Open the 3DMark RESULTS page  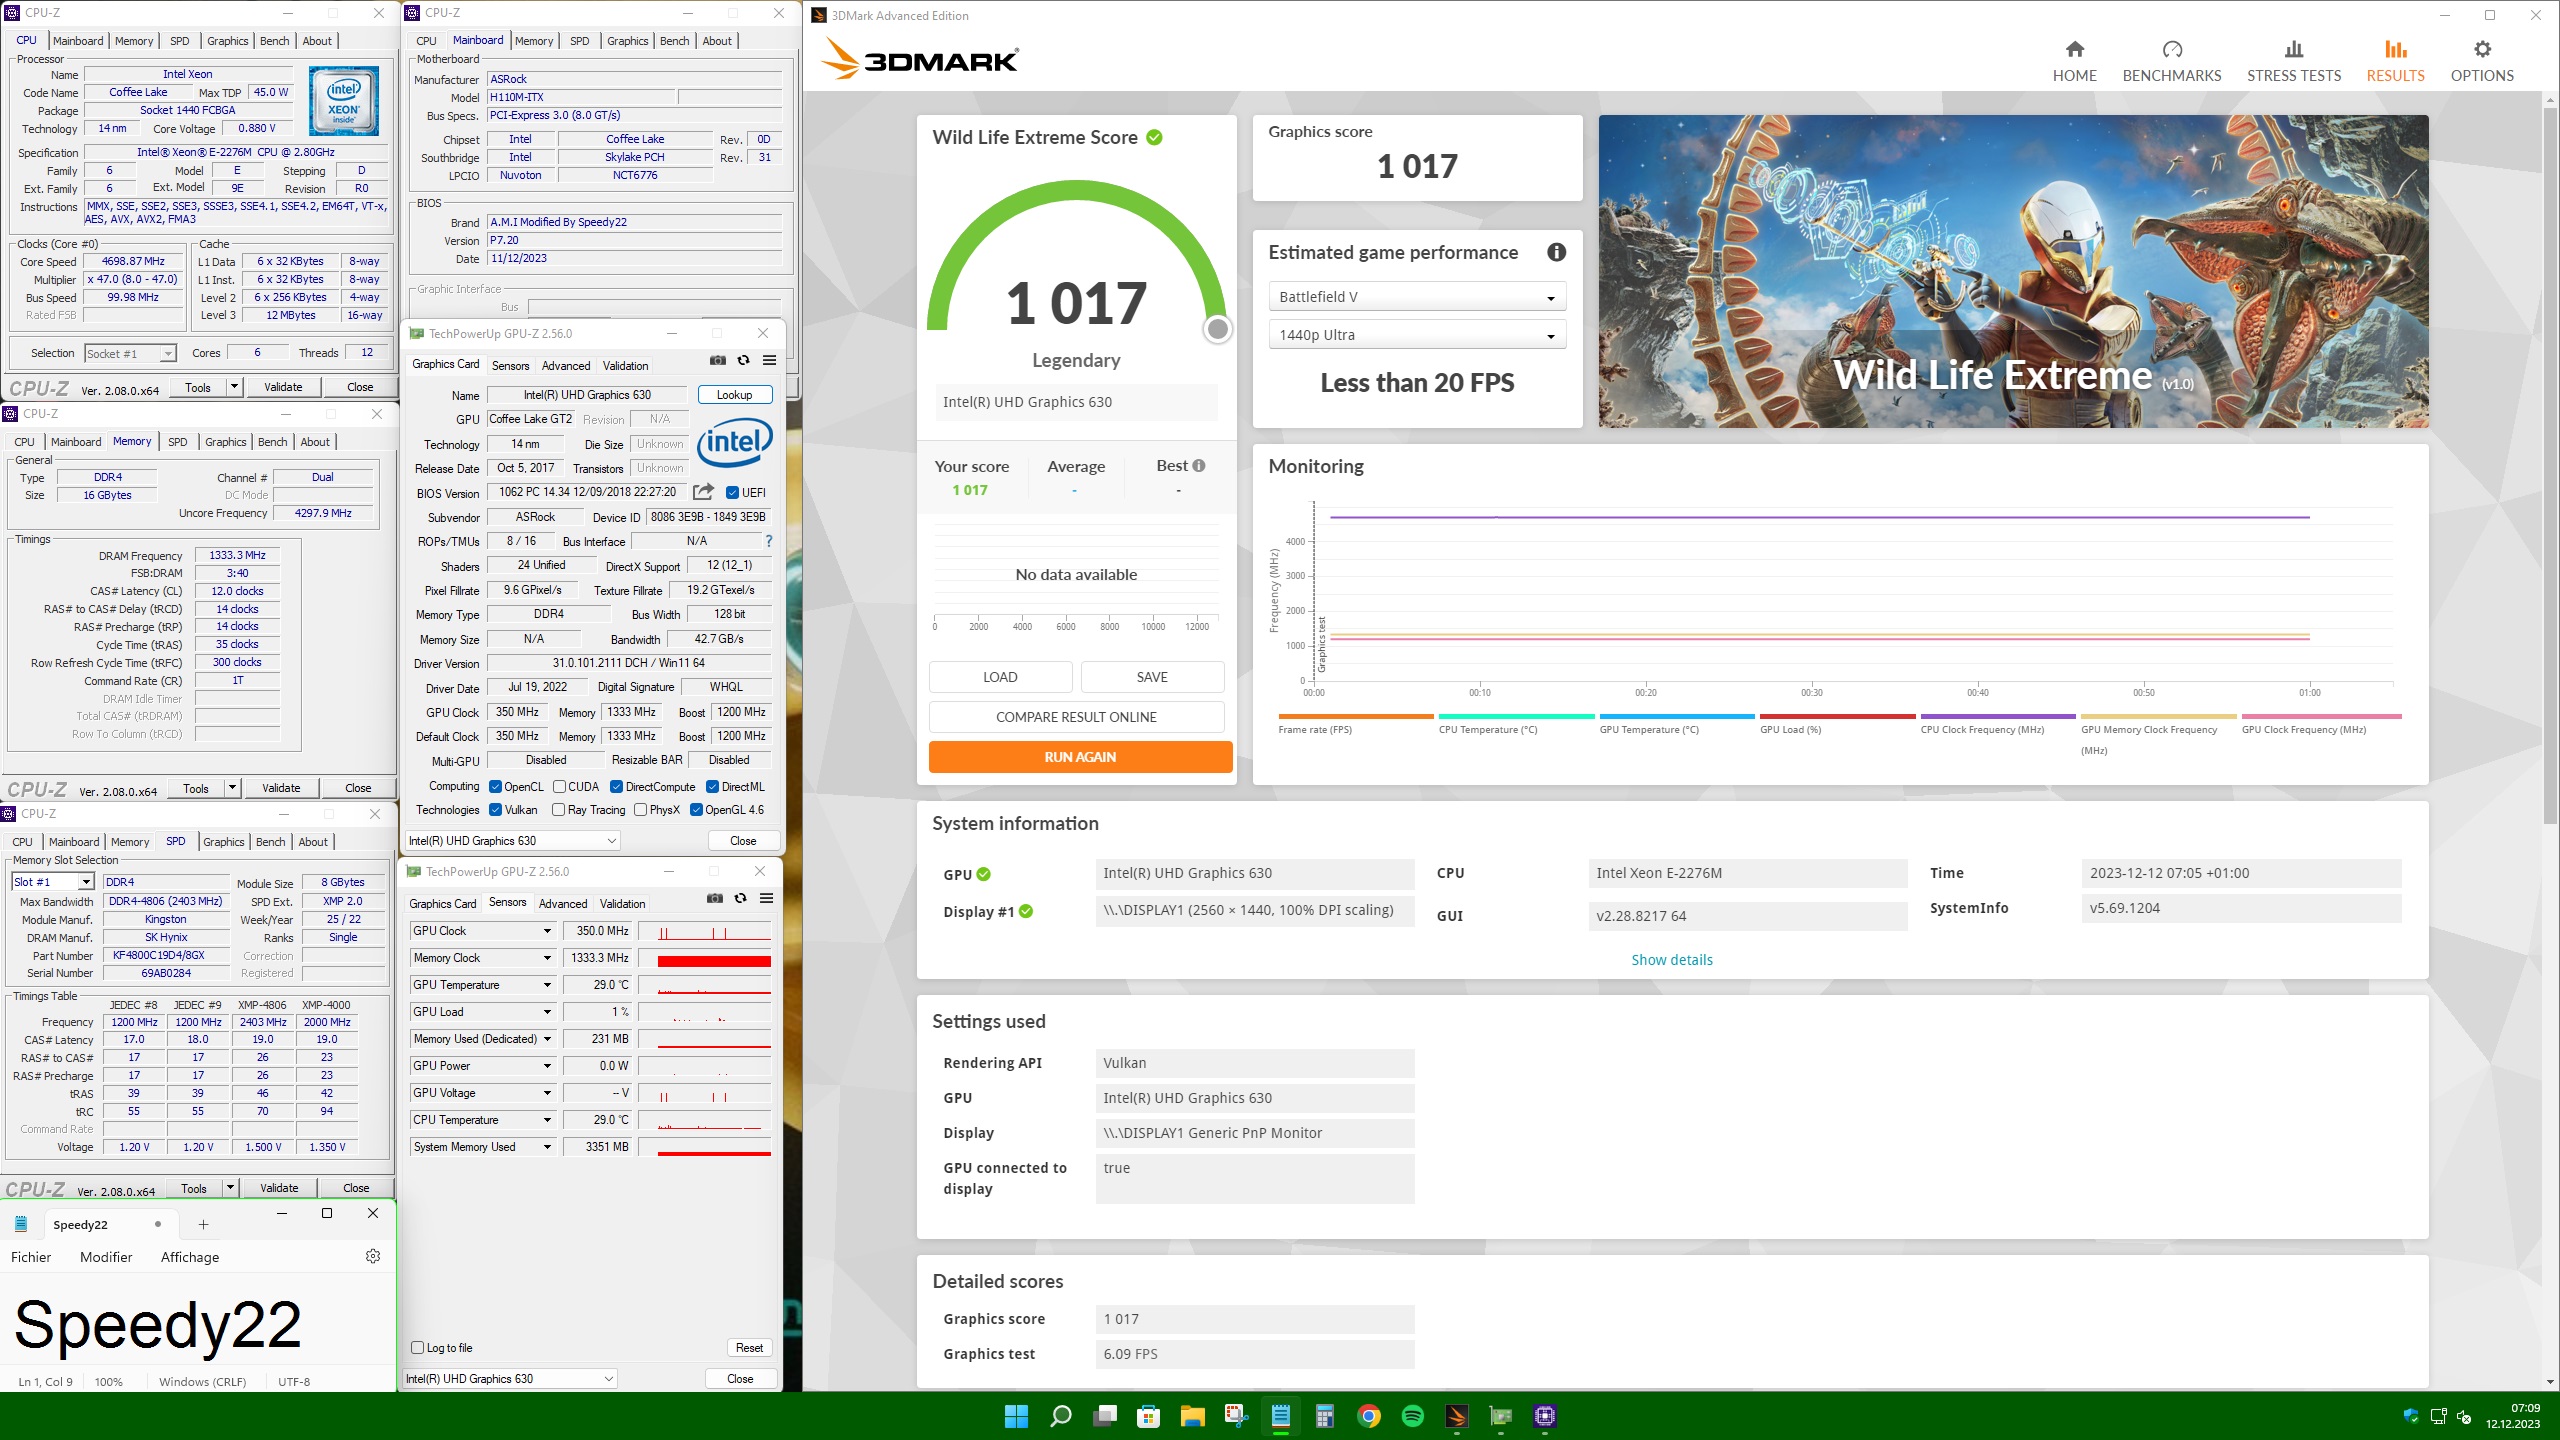2394,61
